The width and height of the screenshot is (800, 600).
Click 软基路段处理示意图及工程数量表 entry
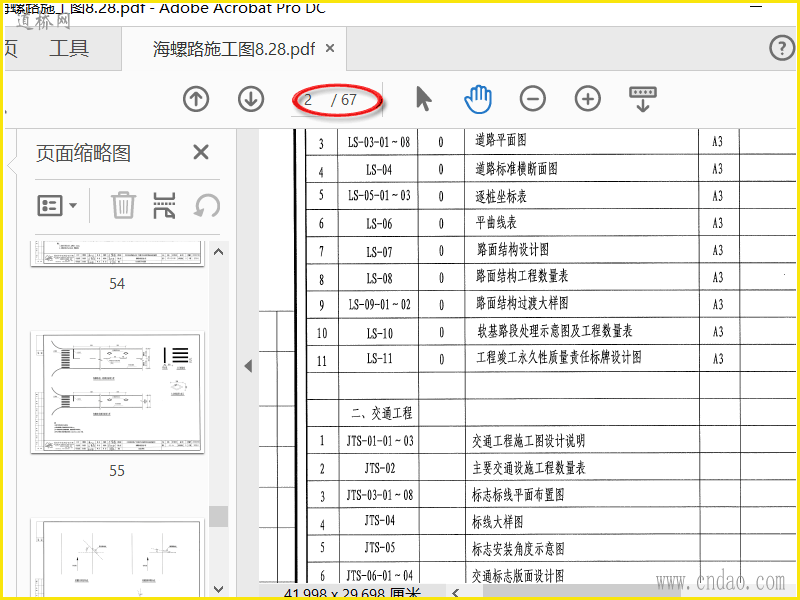pyautogui.click(x=555, y=331)
